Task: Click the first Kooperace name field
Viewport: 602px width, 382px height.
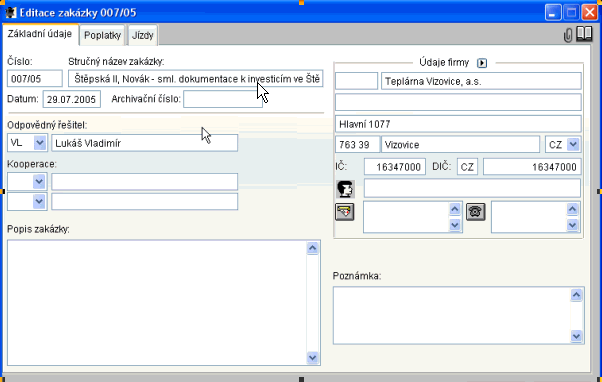Action: click(x=144, y=182)
